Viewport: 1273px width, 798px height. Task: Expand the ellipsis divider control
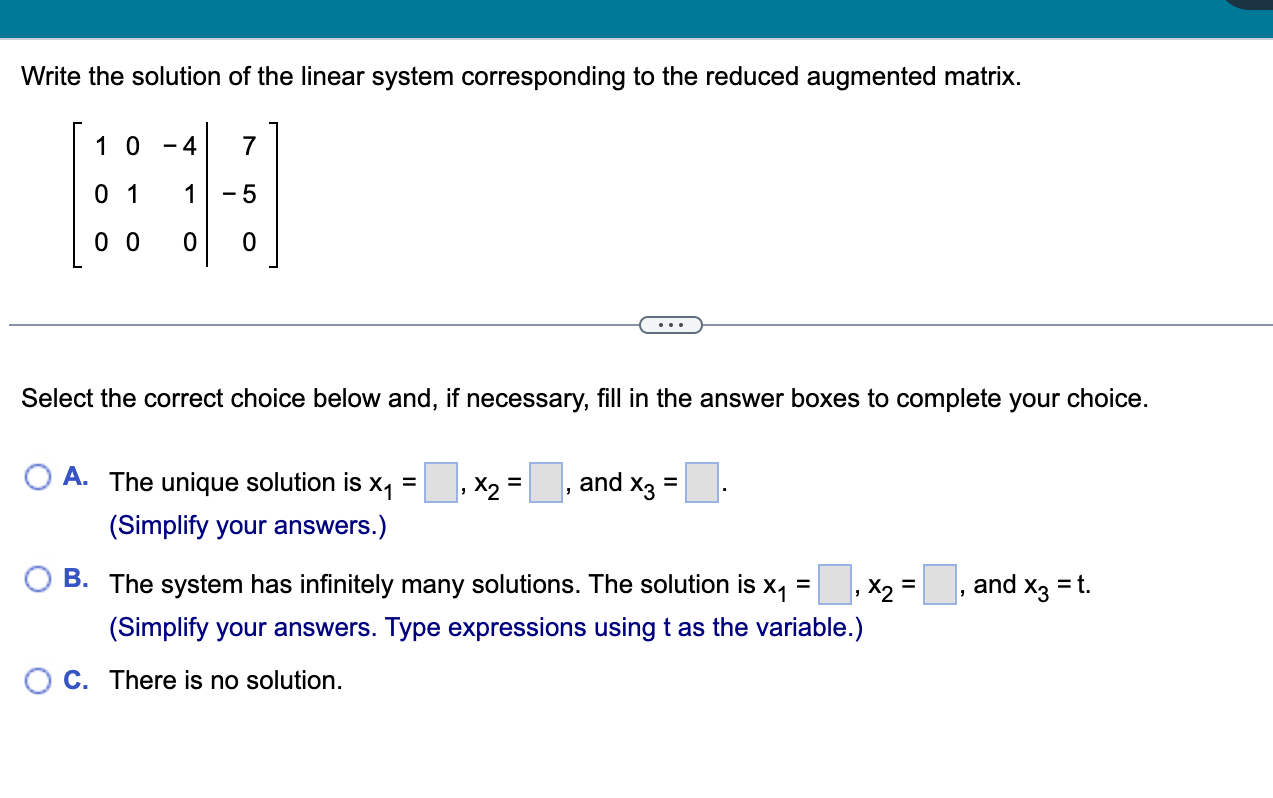(x=671, y=324)
